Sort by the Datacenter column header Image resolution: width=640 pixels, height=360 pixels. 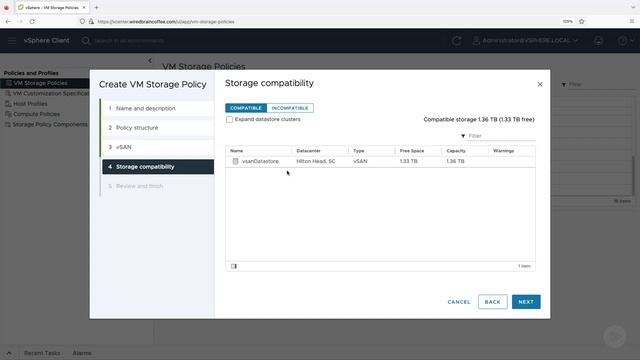[308, 151]
